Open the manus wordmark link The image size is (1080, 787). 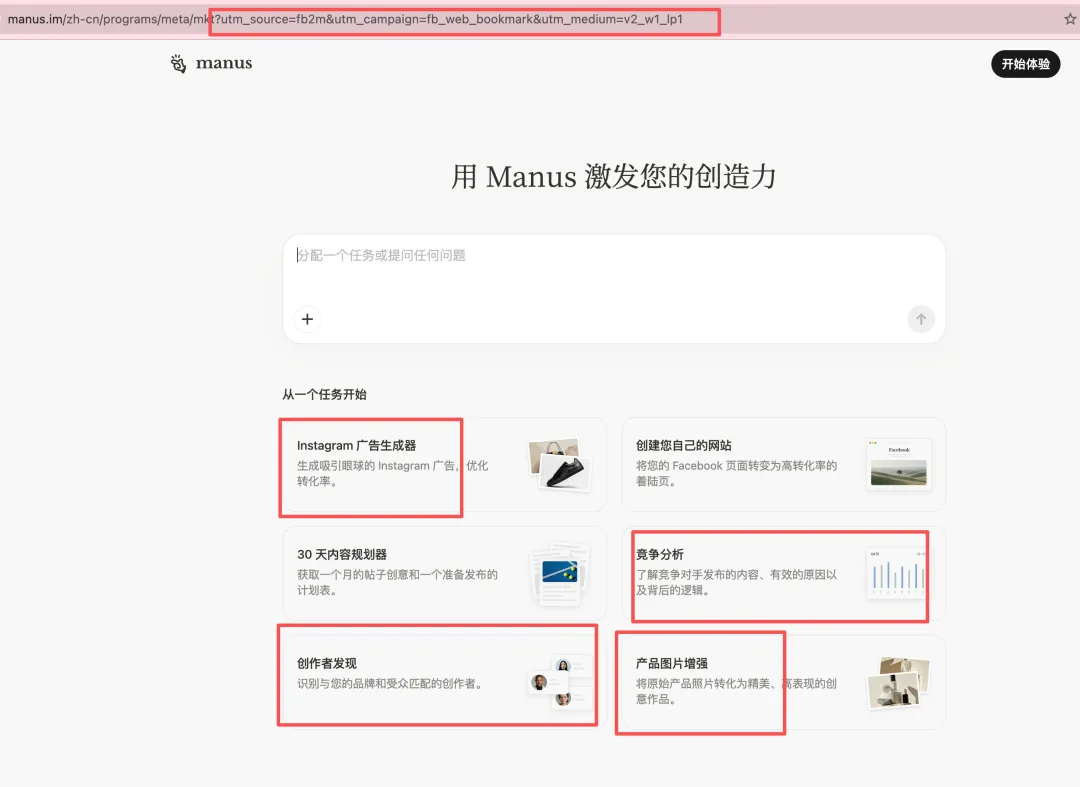pyautogui.click(x=224, y=63)
